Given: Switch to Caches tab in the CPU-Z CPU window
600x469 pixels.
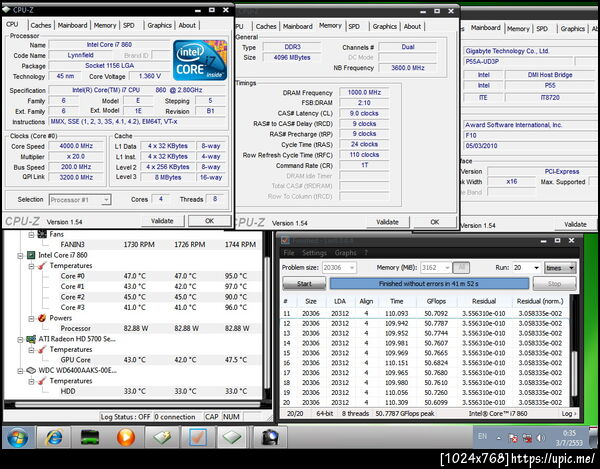Looking at the screenshot, I should (41, 25).
